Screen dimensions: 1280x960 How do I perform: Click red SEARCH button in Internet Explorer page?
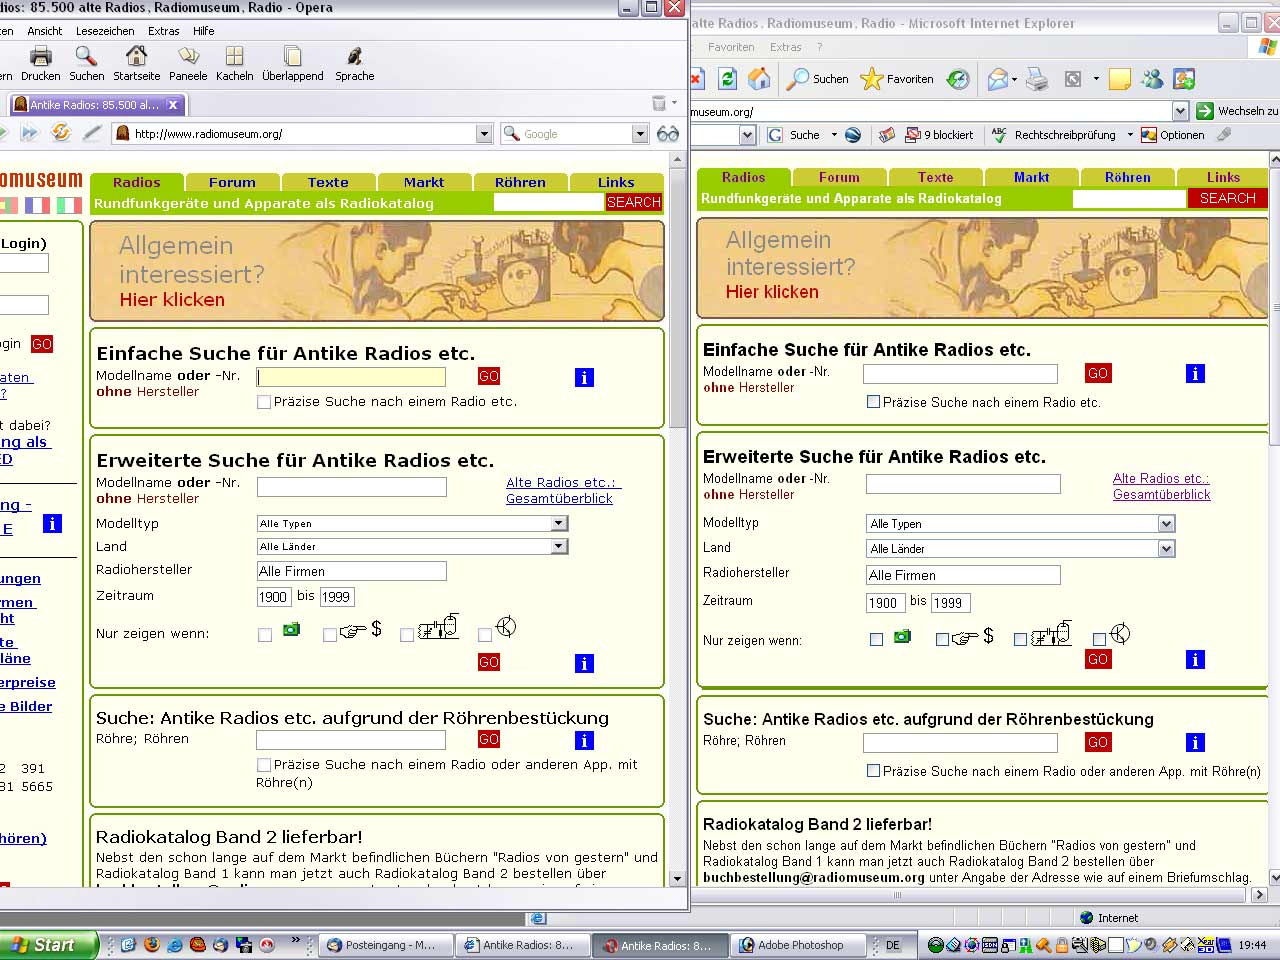pyautogui.click(x=1227, y=198)
